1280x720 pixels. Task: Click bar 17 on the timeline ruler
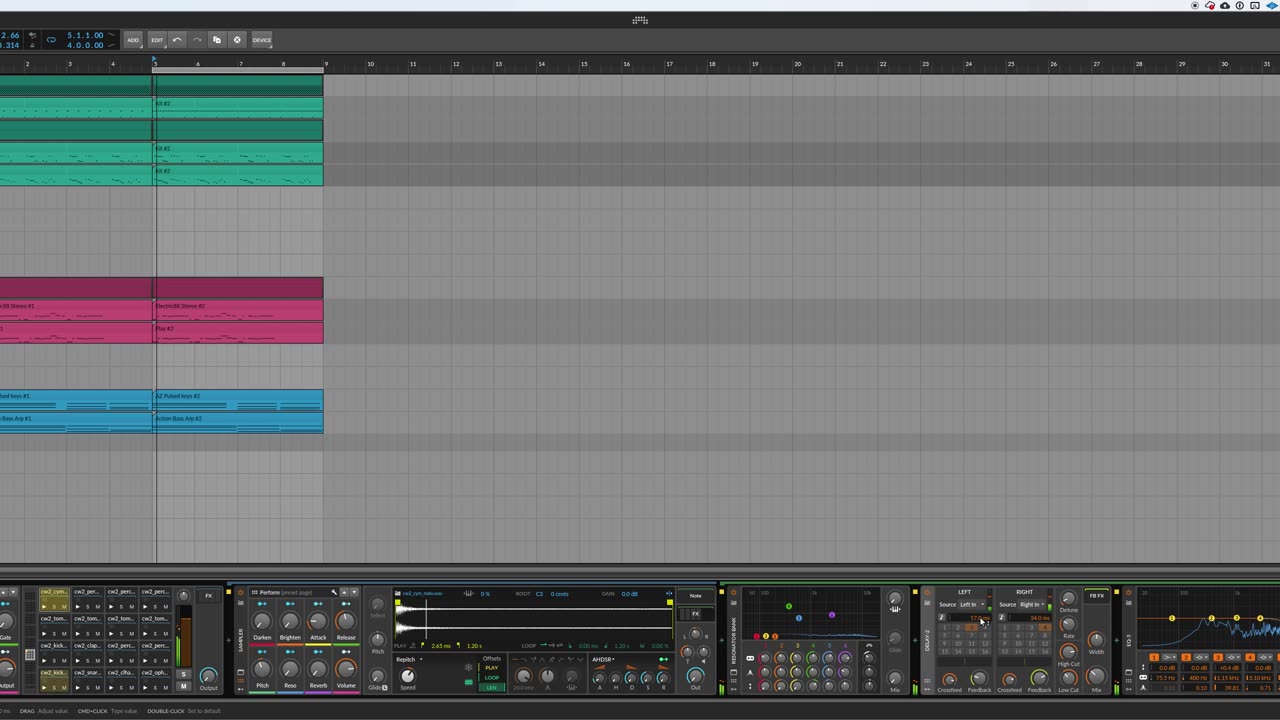669,64
